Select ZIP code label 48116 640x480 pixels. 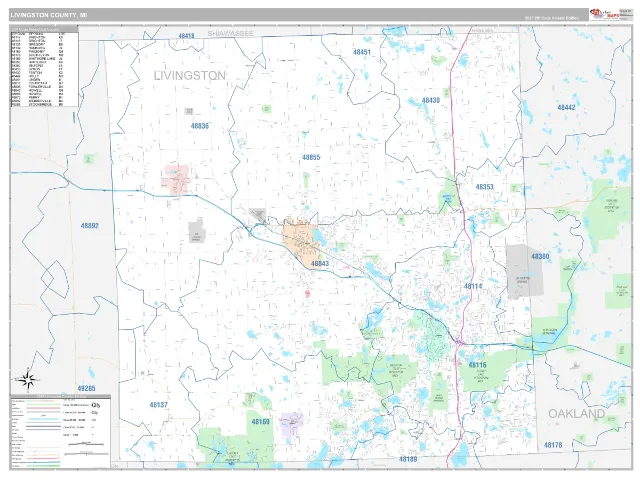coord(477,365)
